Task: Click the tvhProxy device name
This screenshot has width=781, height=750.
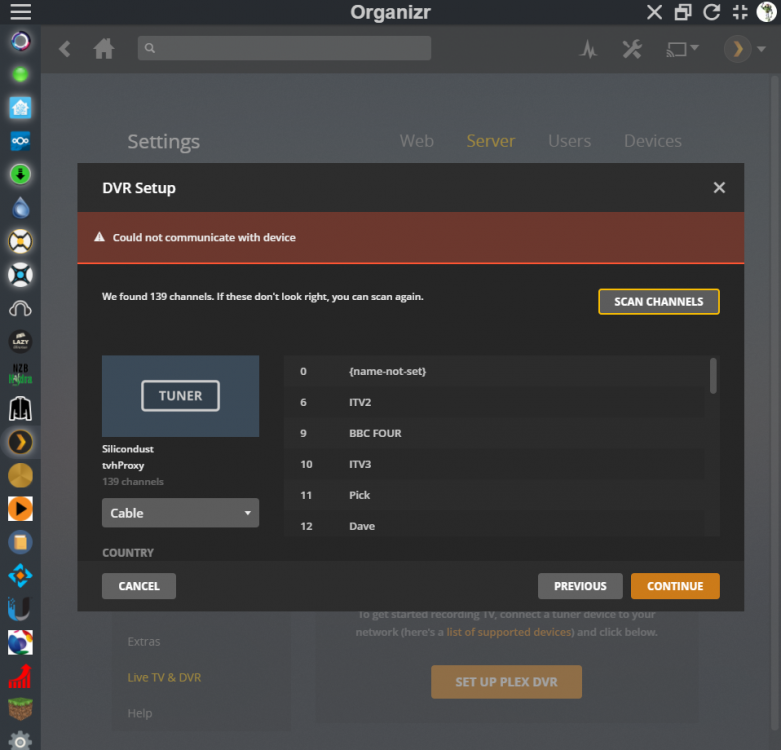Action: coord(123,465)
